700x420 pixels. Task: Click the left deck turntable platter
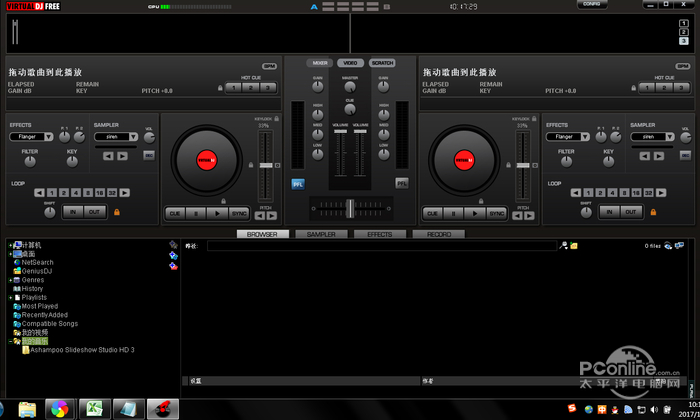click(x=207, y=160)
